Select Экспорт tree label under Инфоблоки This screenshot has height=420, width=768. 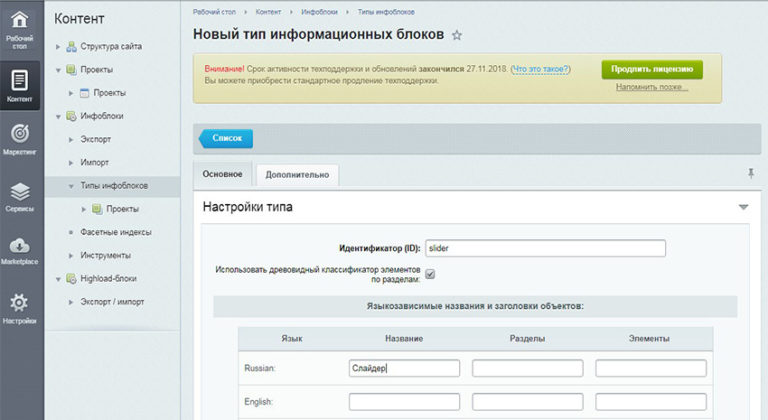[96, 139]
